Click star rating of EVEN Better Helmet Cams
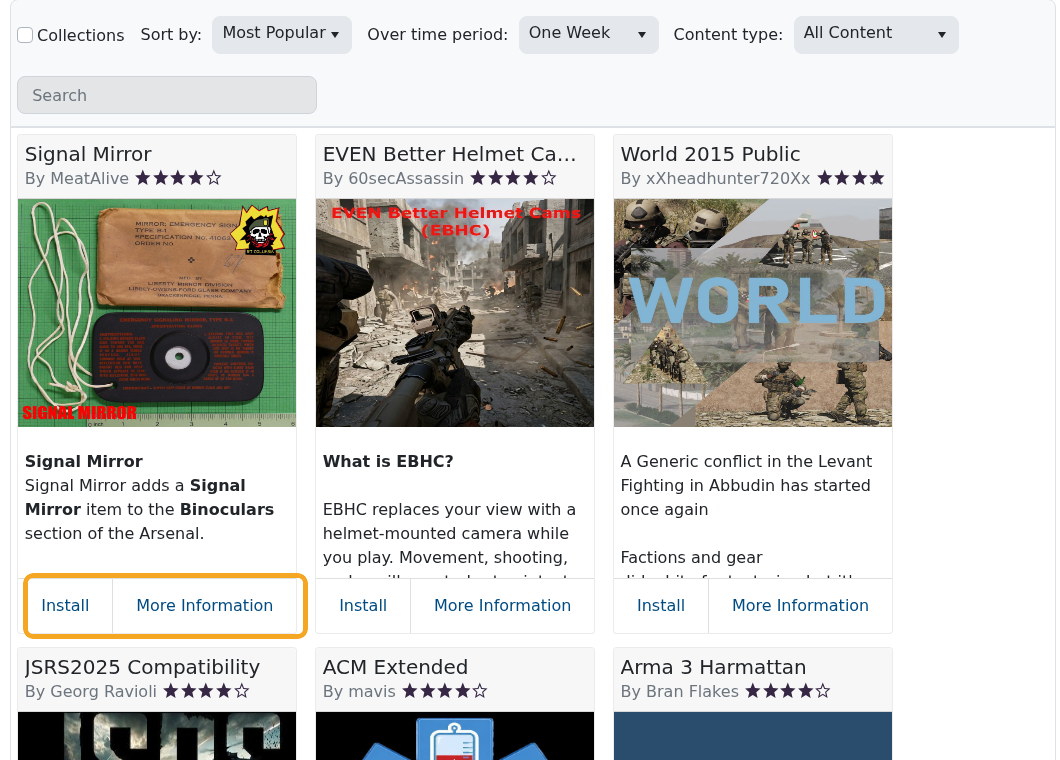This screenshot has height=760, width=1060. click(514, 179)
